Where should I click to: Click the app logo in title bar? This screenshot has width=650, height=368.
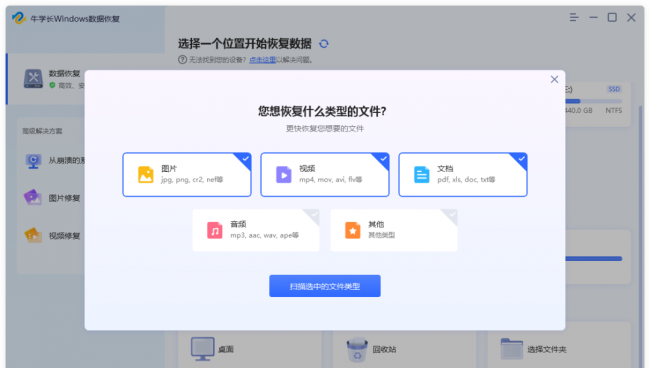pyautogui.click(x=19, y=18)
